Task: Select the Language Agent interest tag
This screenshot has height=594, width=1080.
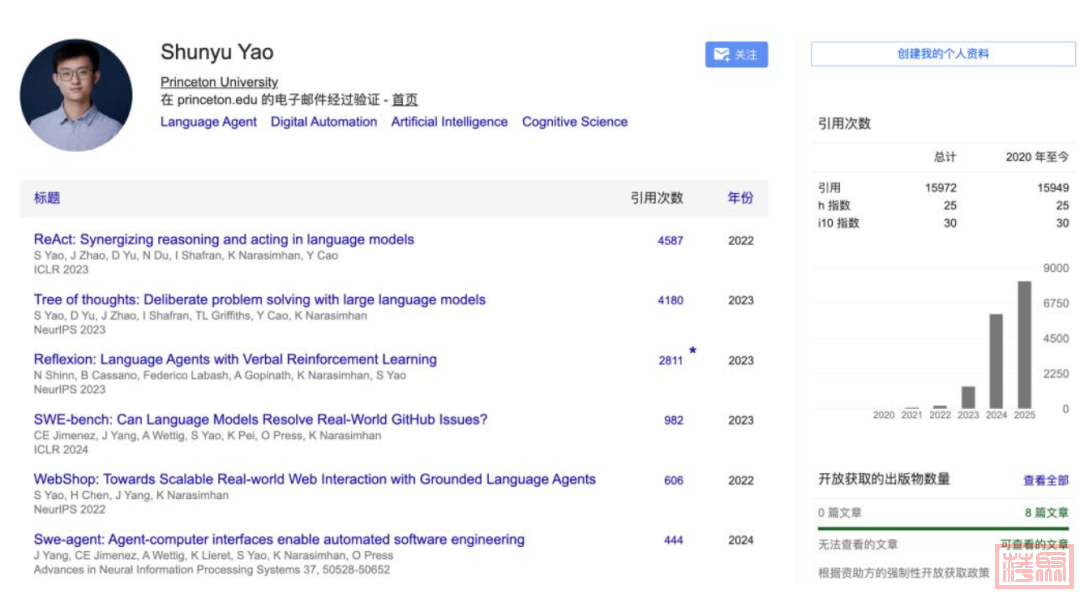Action: pos(208,122)
